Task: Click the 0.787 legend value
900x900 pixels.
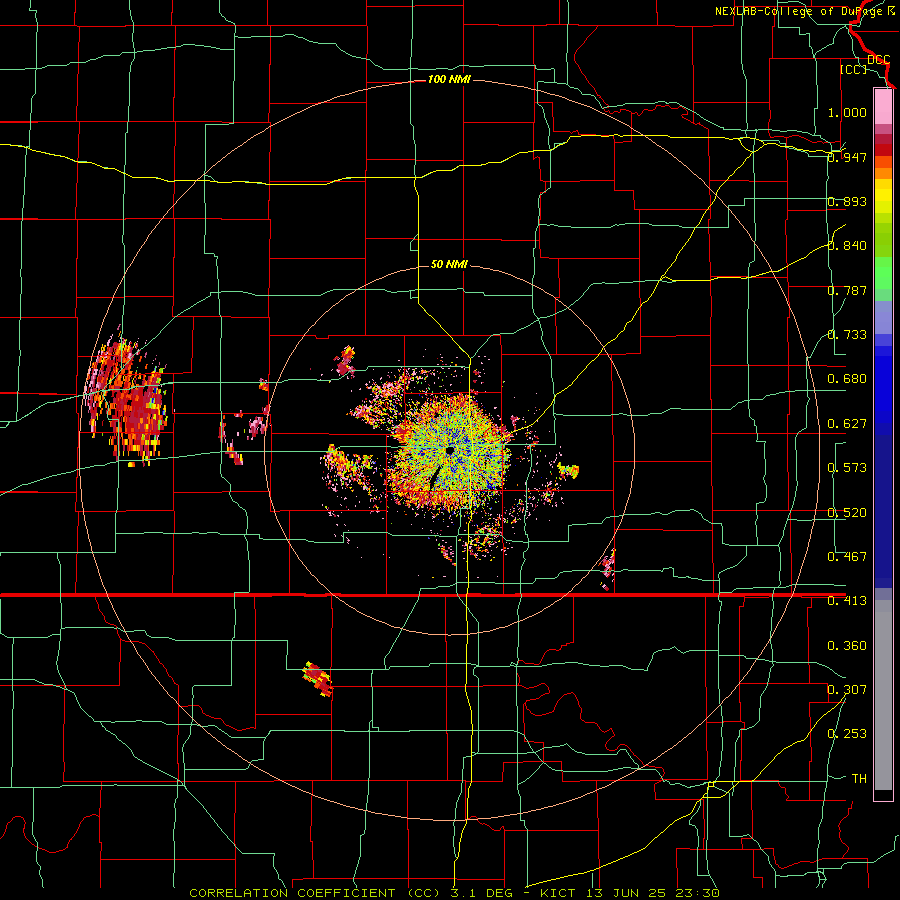Action: 847,290
